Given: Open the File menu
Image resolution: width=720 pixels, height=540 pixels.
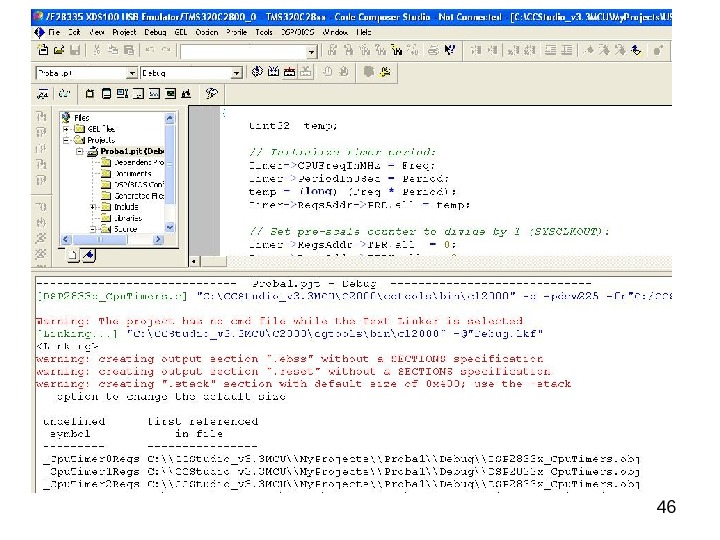Looking at the screenshot, I should click(x=54, y=32).
